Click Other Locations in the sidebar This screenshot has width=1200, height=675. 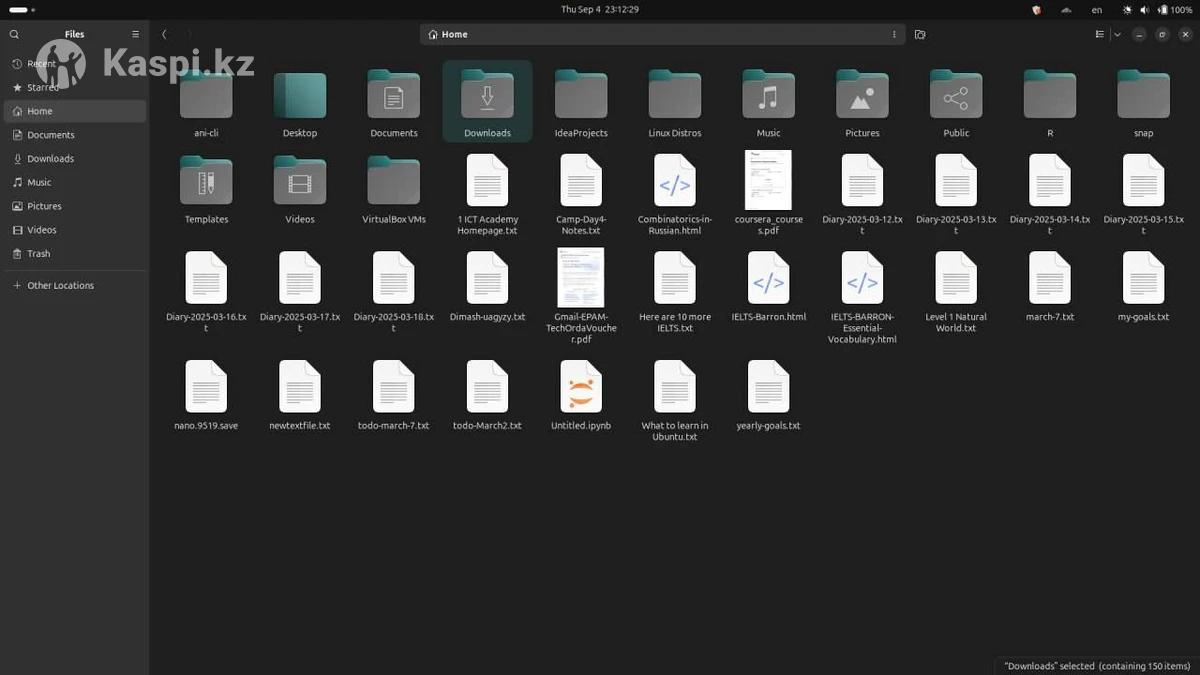tap(60, 286)
